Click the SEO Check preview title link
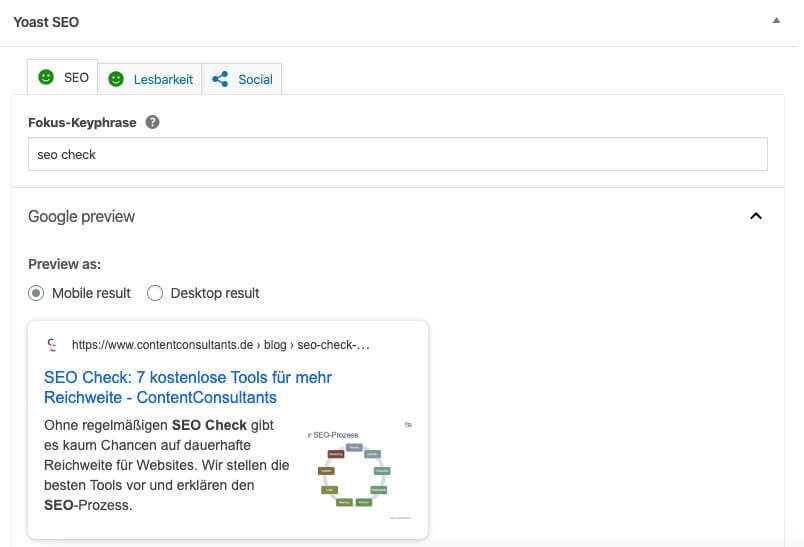The height and width of the screenshot is (547, 804). point(188,387)
